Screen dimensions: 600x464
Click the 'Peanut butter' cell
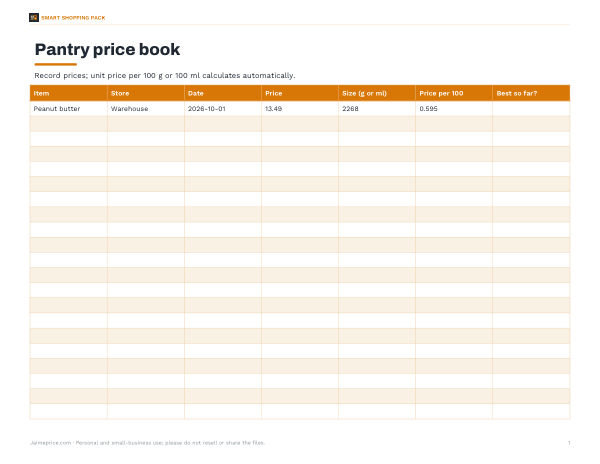(68, 109)
